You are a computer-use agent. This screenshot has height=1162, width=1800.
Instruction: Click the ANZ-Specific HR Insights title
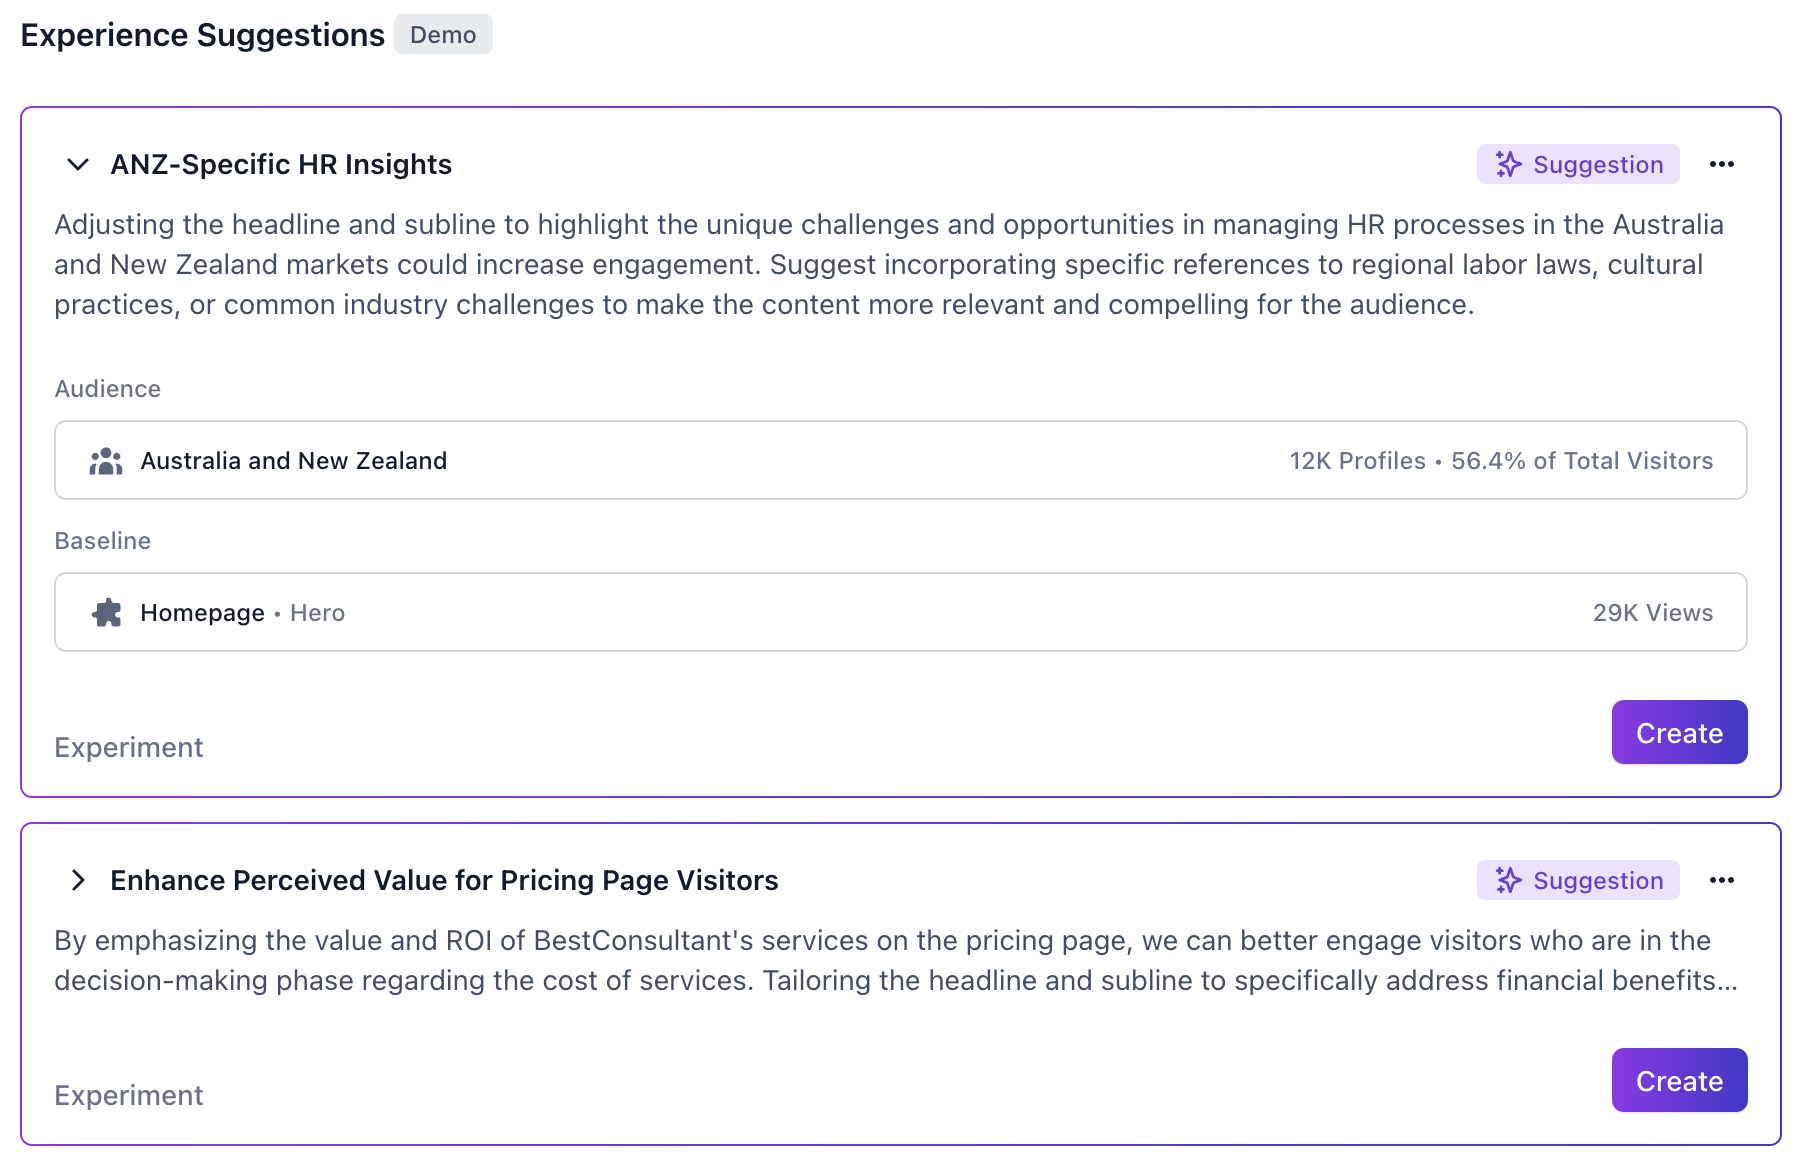click(x=281, y=164)
